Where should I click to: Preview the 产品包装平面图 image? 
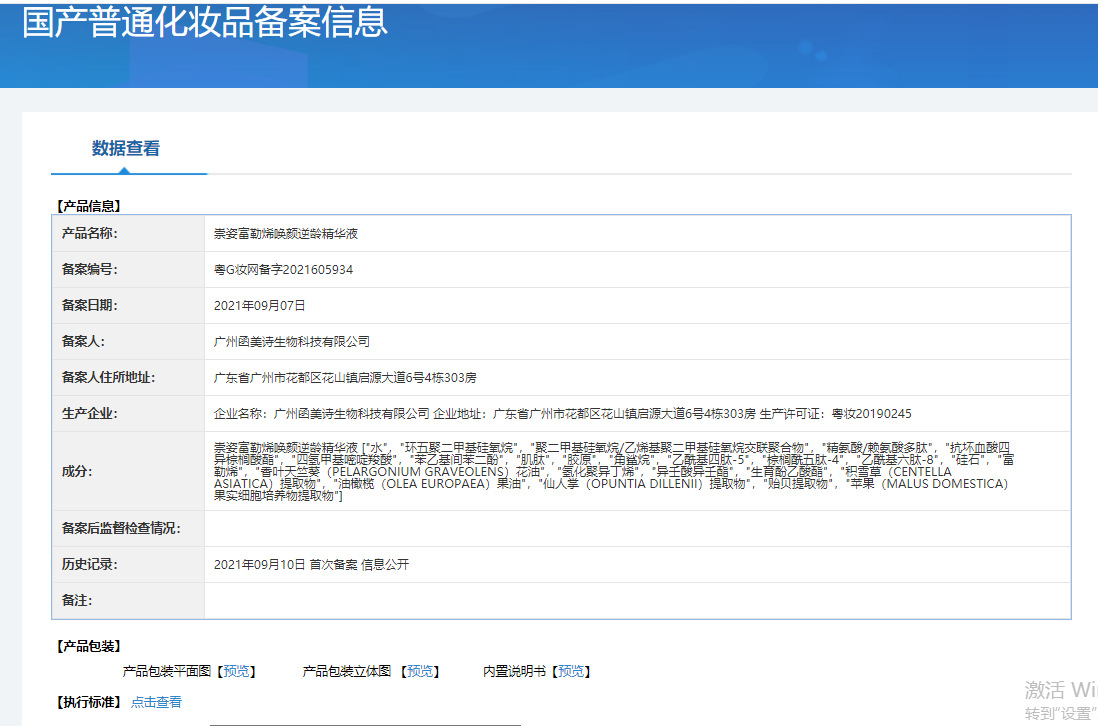click(x=237, y=672)
